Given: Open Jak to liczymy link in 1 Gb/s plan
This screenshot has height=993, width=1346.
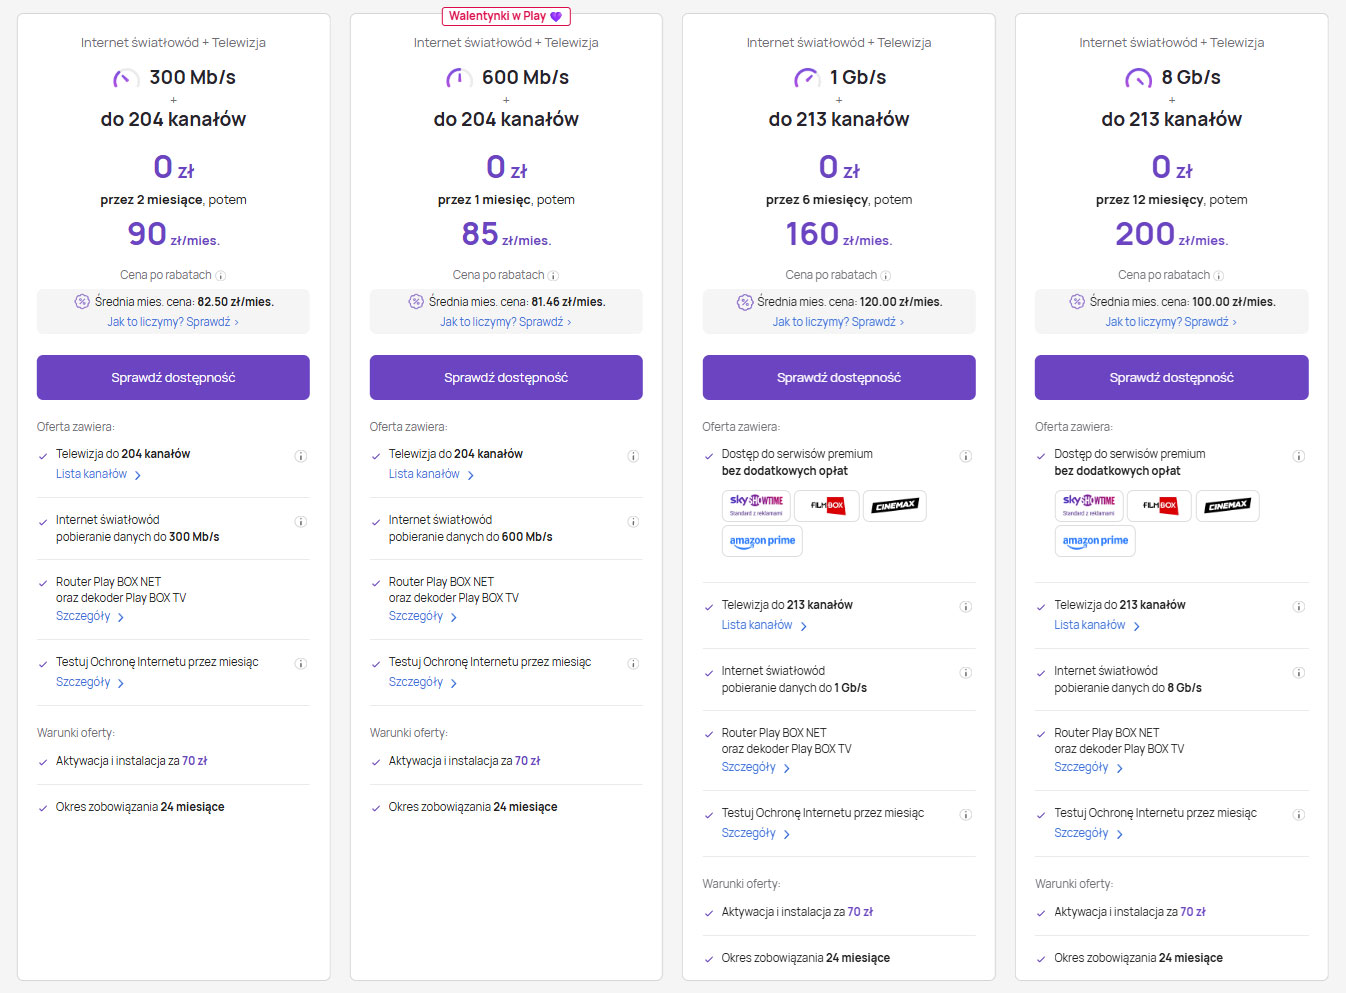Looking at the screenshot, I should click(x=838, y=322).
